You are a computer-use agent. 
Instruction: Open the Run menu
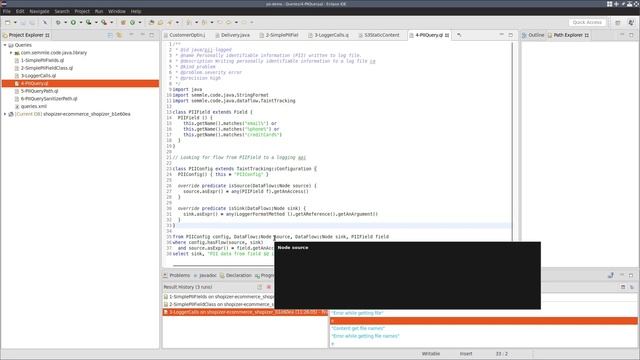click(99, 11)
